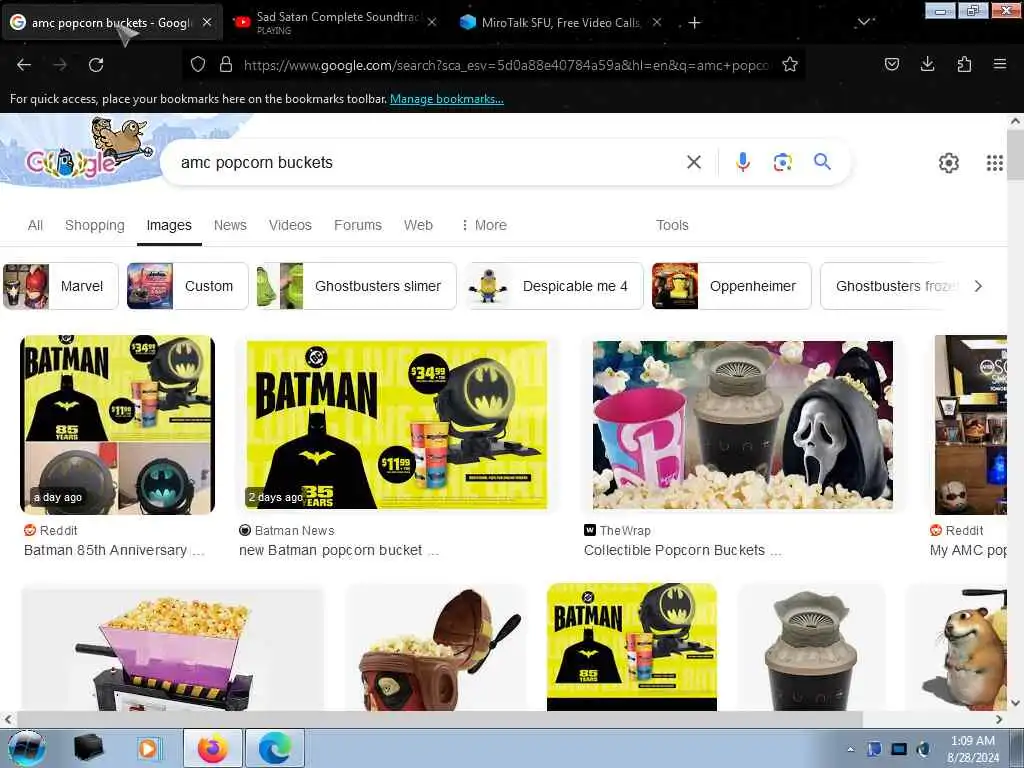Open the image search Tools
1024x768 pixels.
(x=672, y=225)
